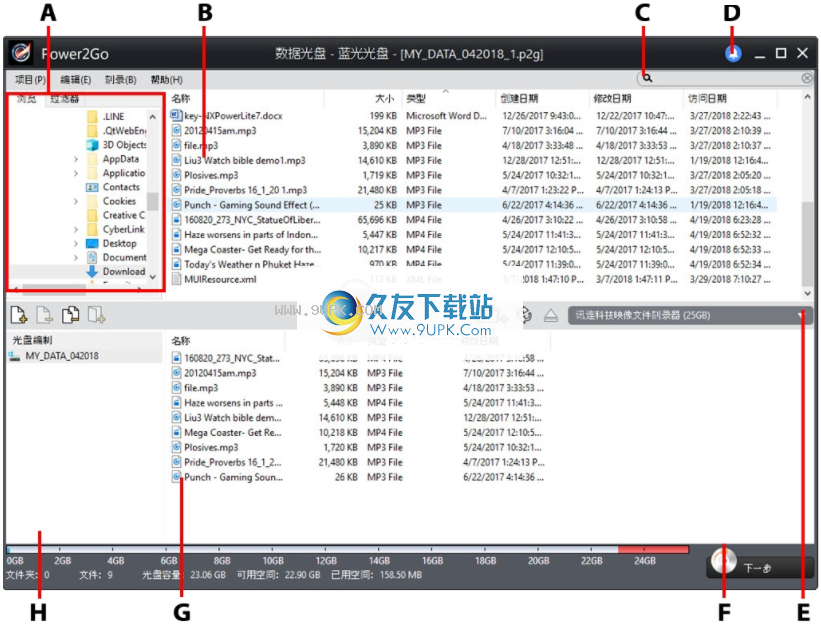Expand the Application Data folder node
Screen dimensions: 821x626
[76, 173]
